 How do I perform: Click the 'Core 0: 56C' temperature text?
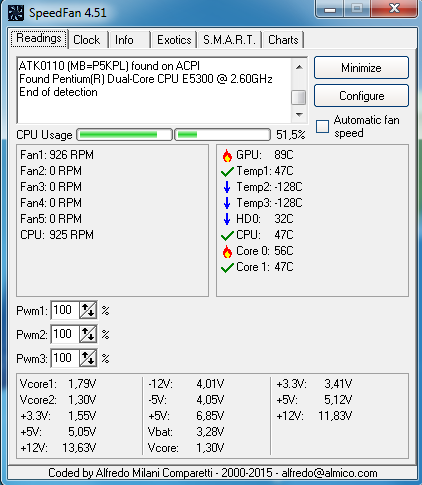click(265, 251)
